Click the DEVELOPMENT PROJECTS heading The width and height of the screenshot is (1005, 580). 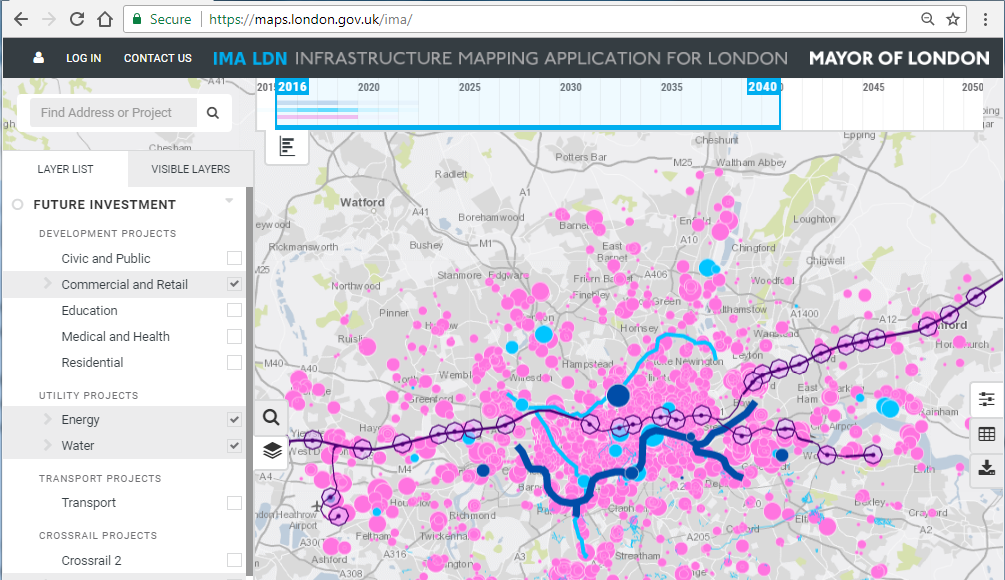click(x=108, y=233)
